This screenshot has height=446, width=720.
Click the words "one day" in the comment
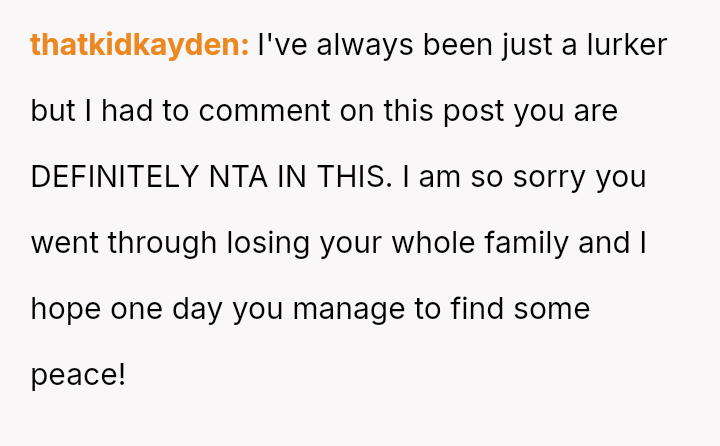click(165, 309)
